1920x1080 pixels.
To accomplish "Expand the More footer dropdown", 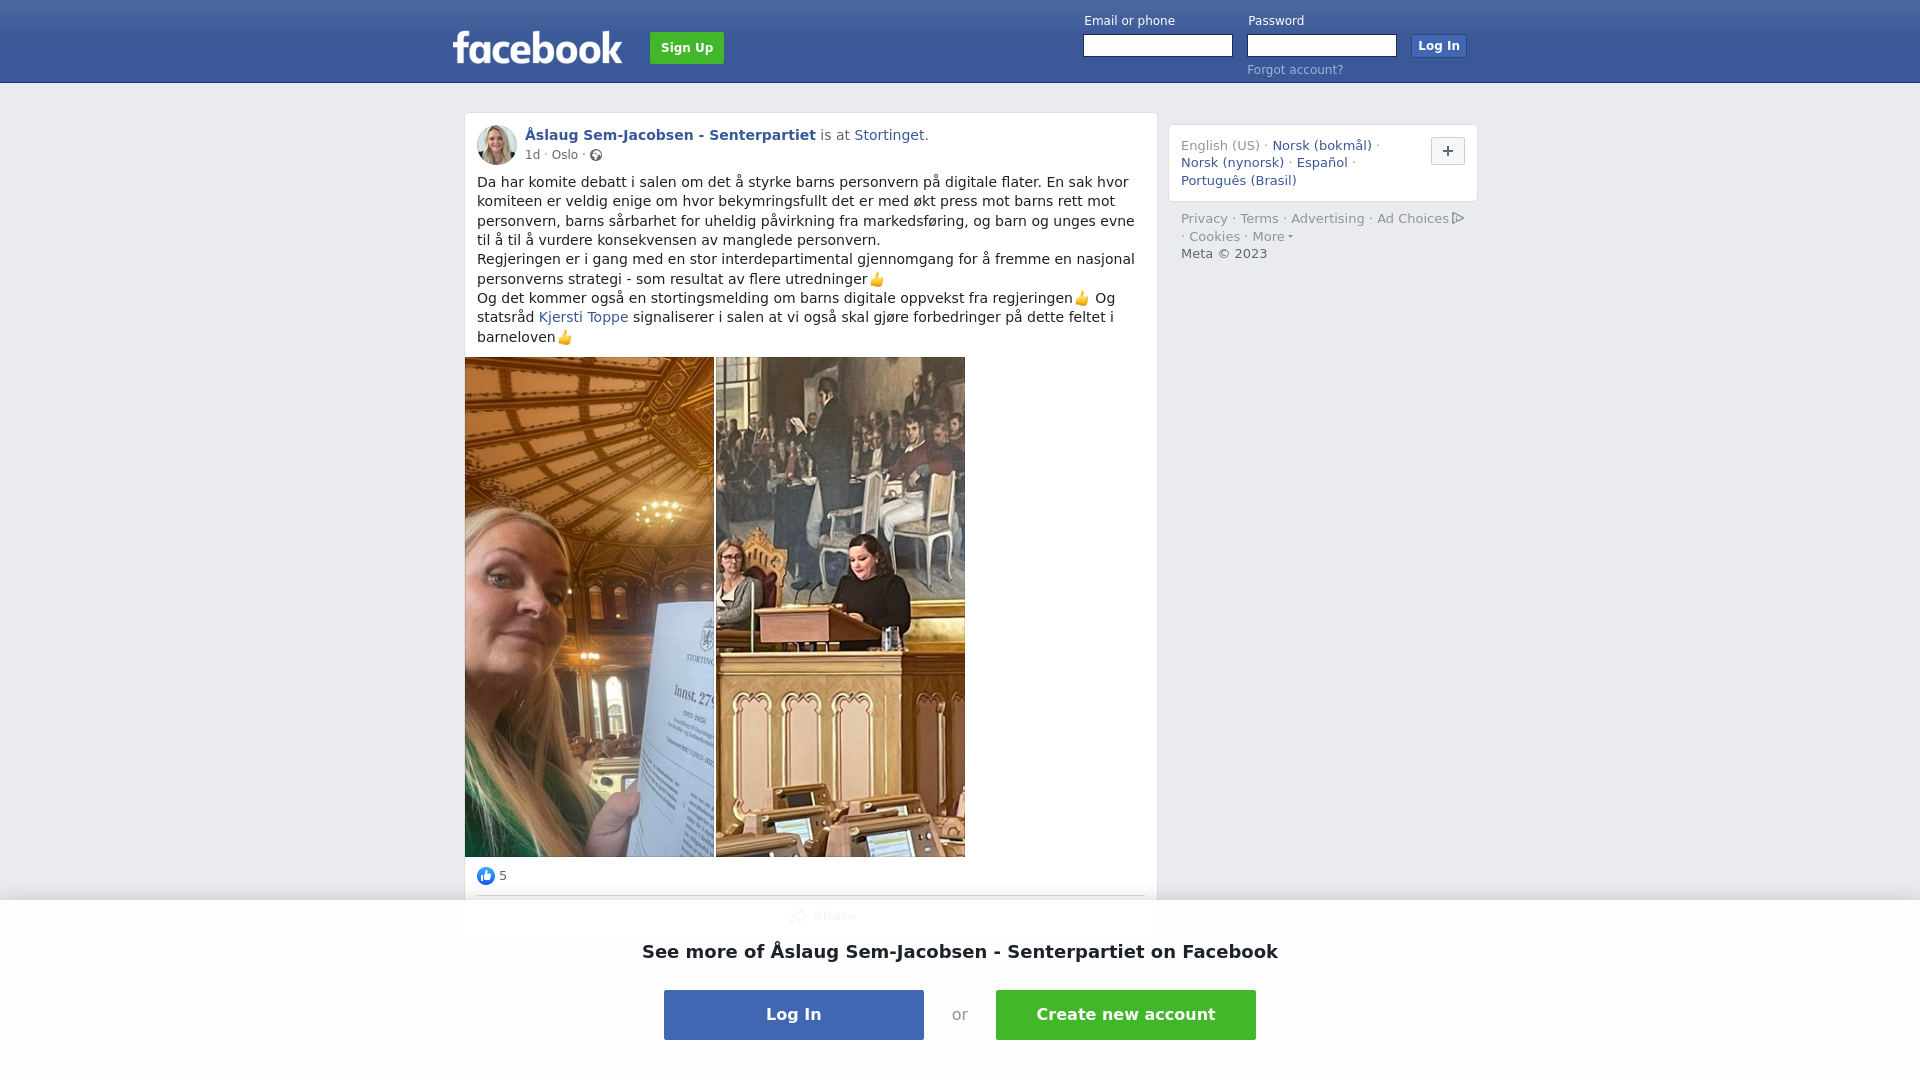I will click(1272, 237).
